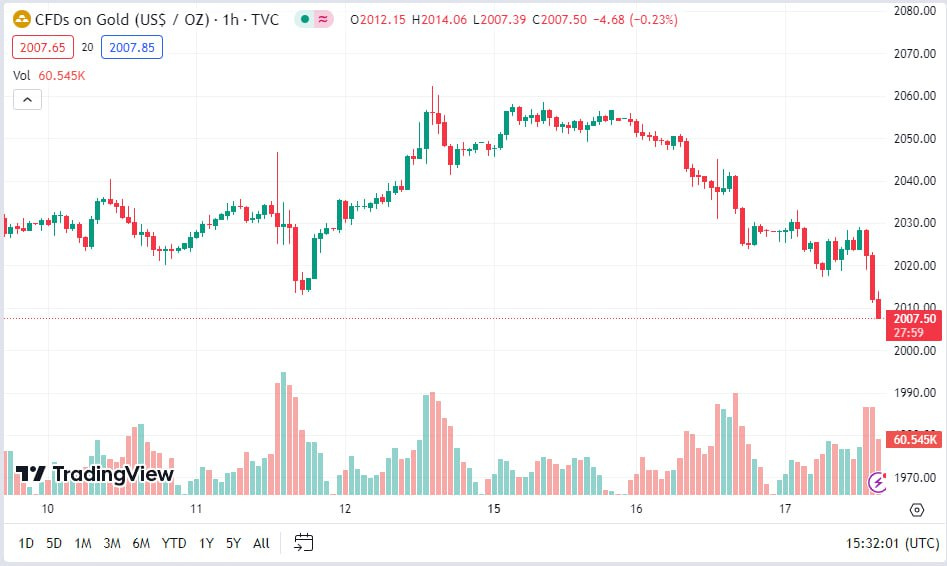
Task: Switch to 1M time range
Action: [x=83, y=543]
